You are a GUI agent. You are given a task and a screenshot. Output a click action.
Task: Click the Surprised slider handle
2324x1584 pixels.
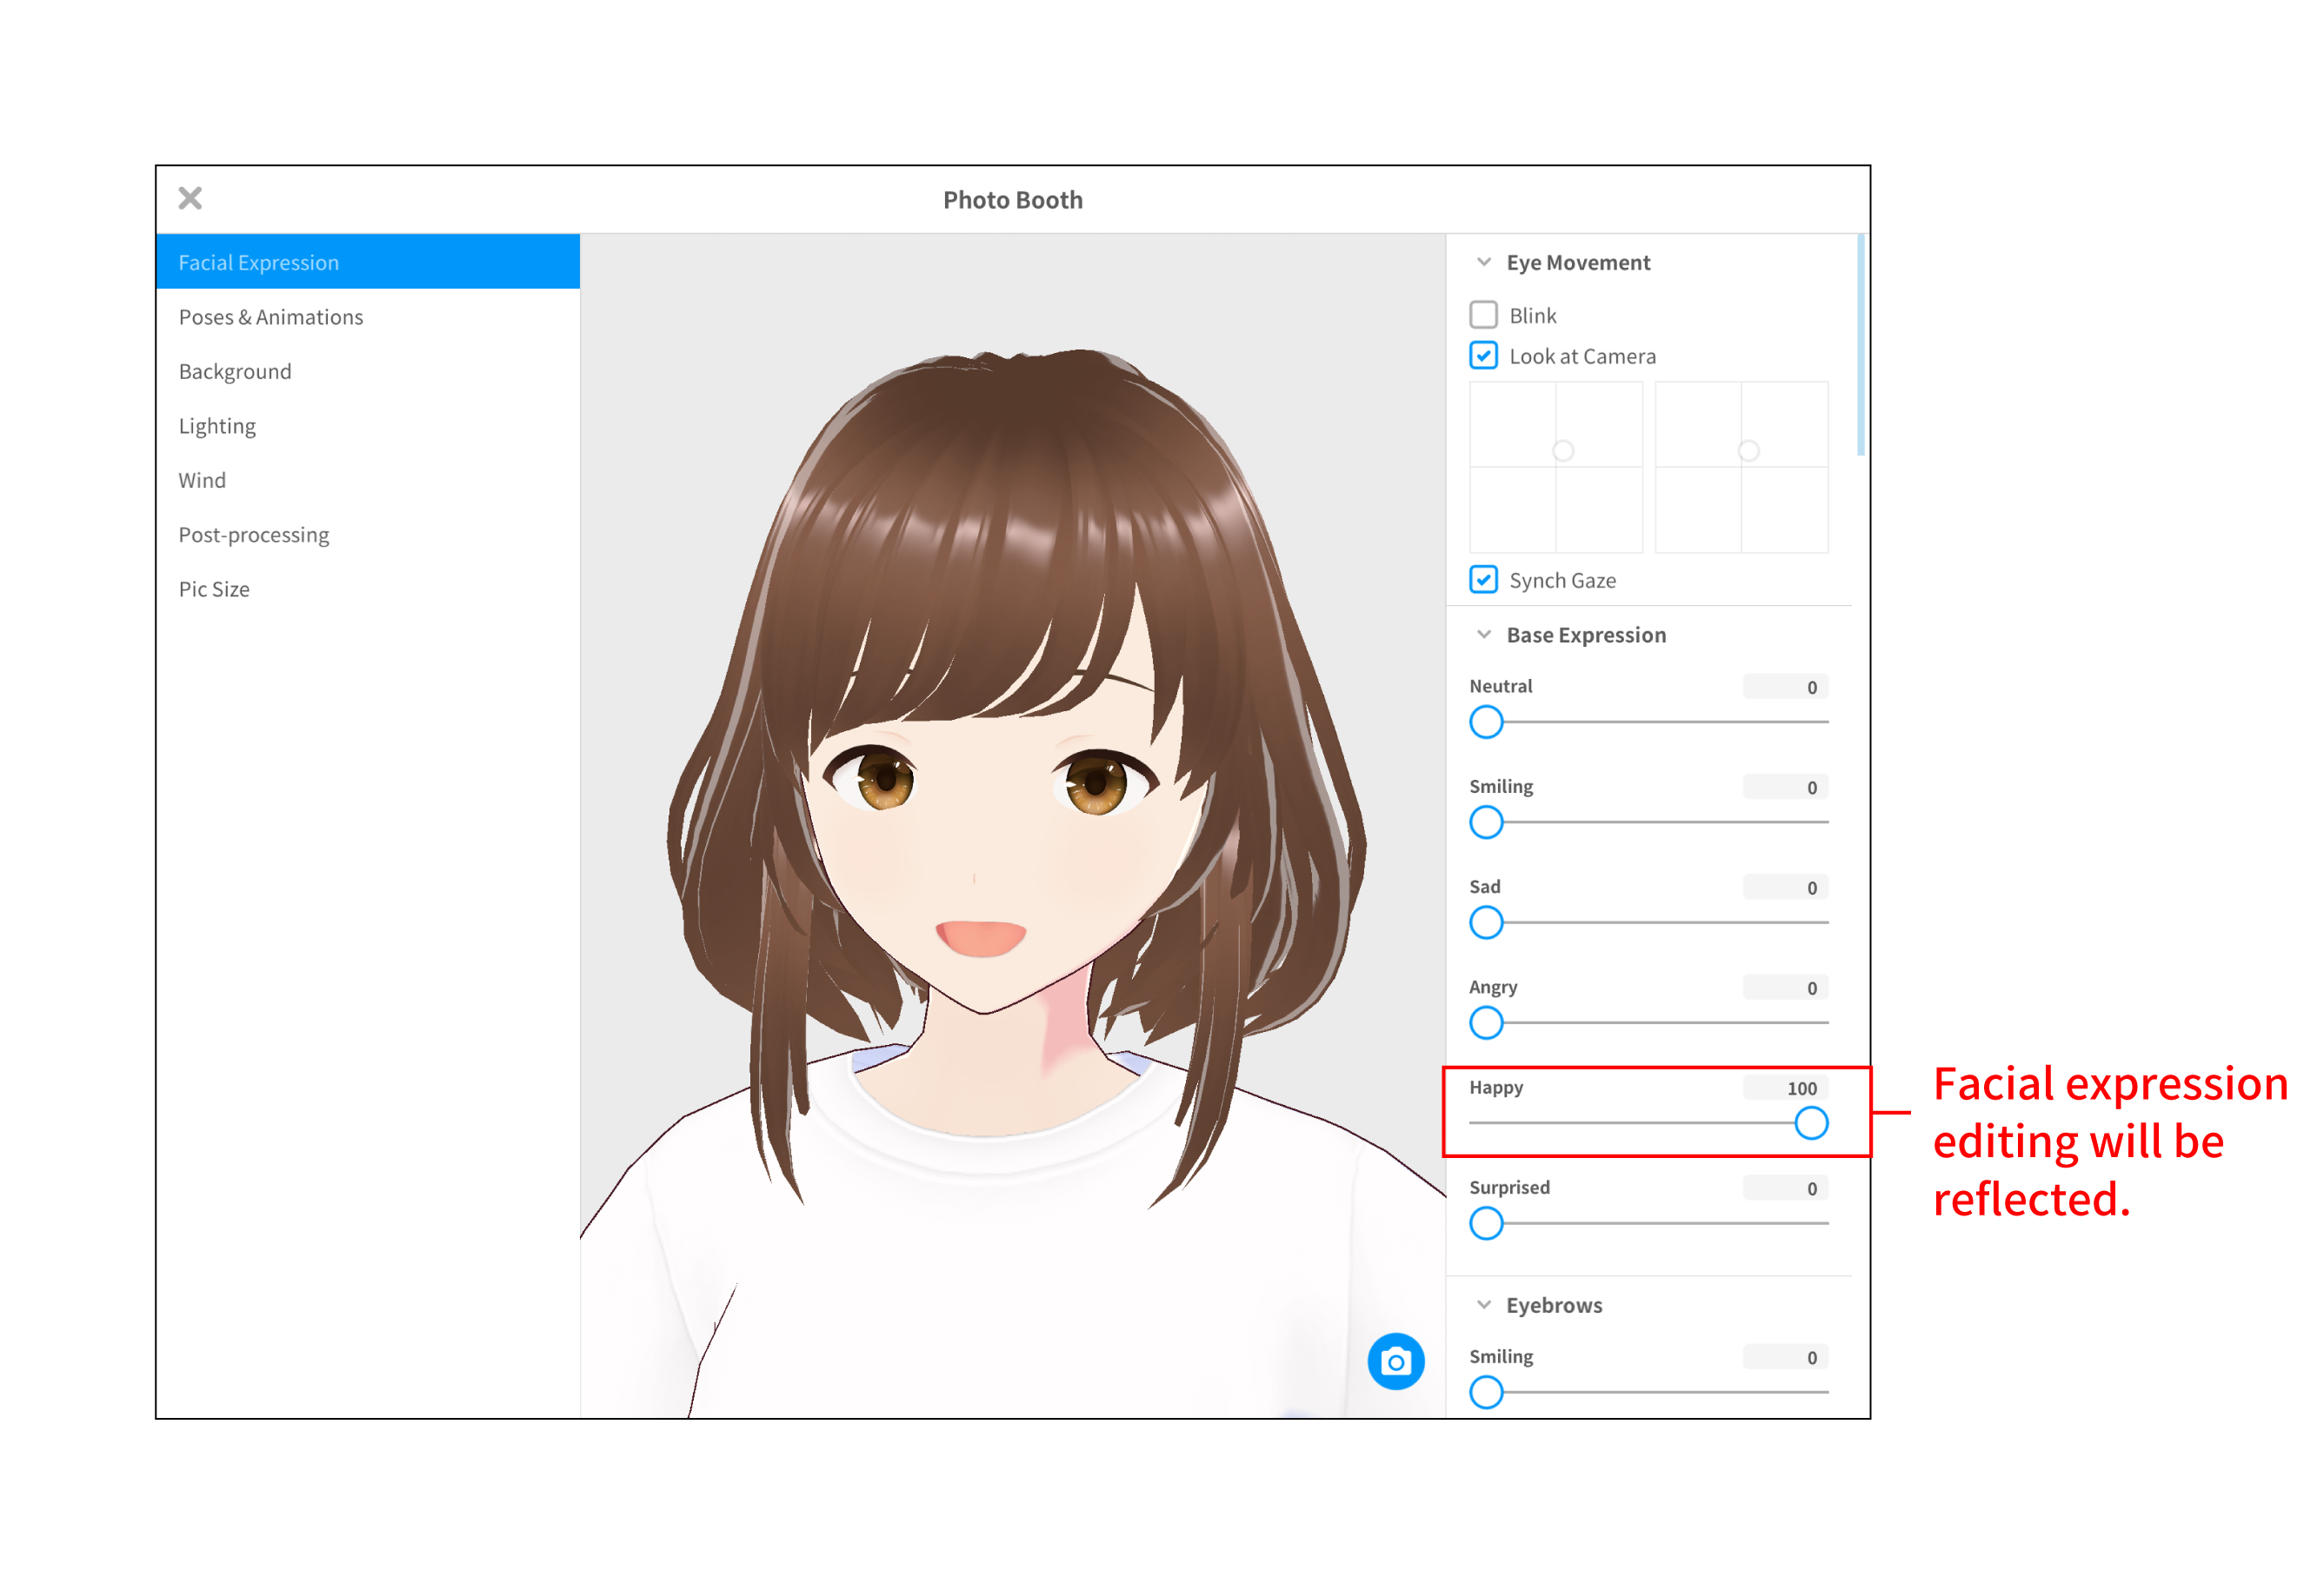[1486, 1223]
